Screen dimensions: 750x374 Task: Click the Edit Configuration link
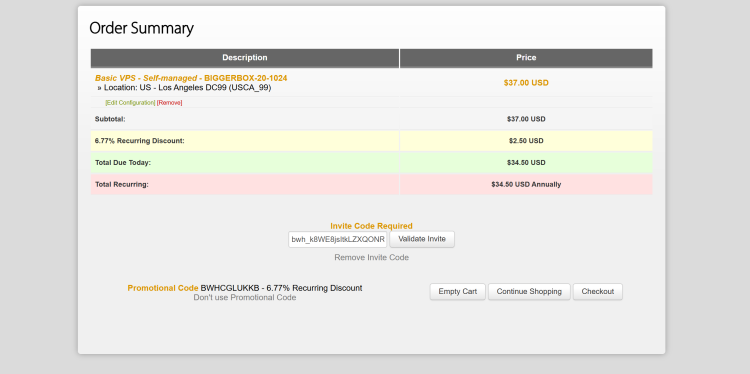coord(130,103)
